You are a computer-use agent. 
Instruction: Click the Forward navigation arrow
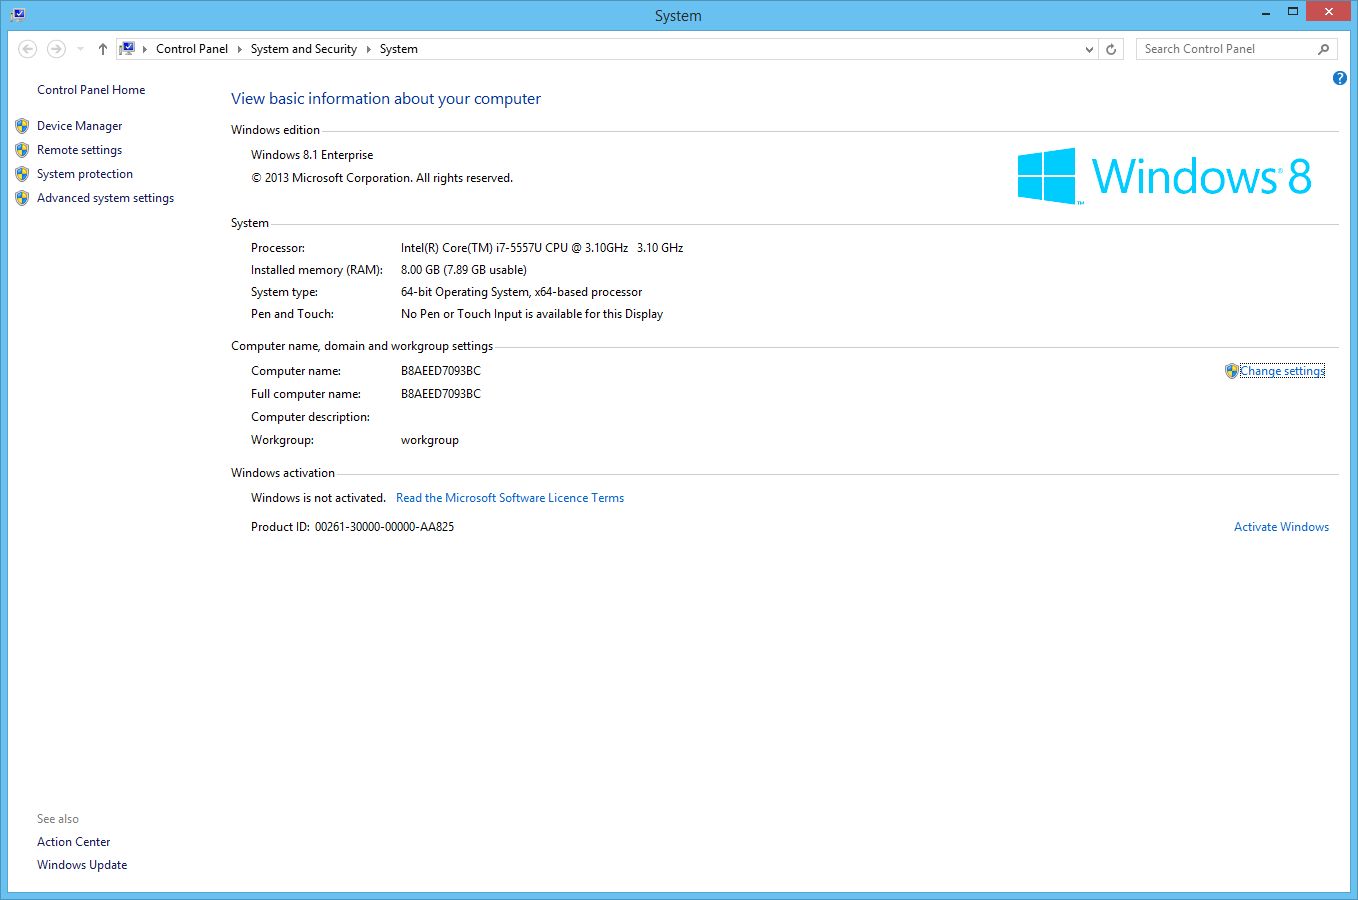57,49
